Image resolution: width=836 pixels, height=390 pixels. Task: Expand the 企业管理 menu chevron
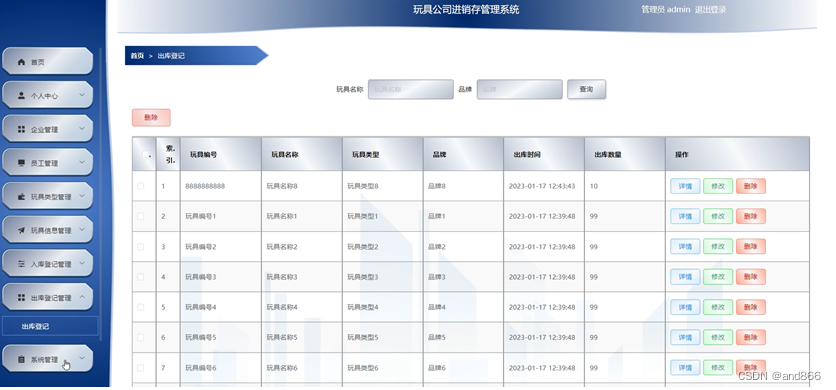pos(82,129)
